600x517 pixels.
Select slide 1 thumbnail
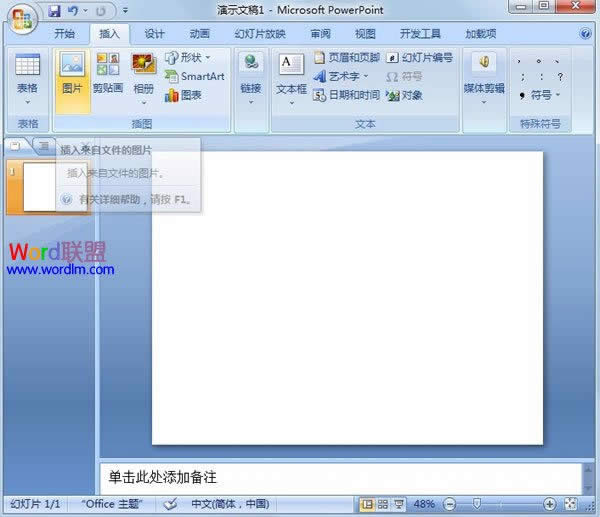(x=49, y=186)
